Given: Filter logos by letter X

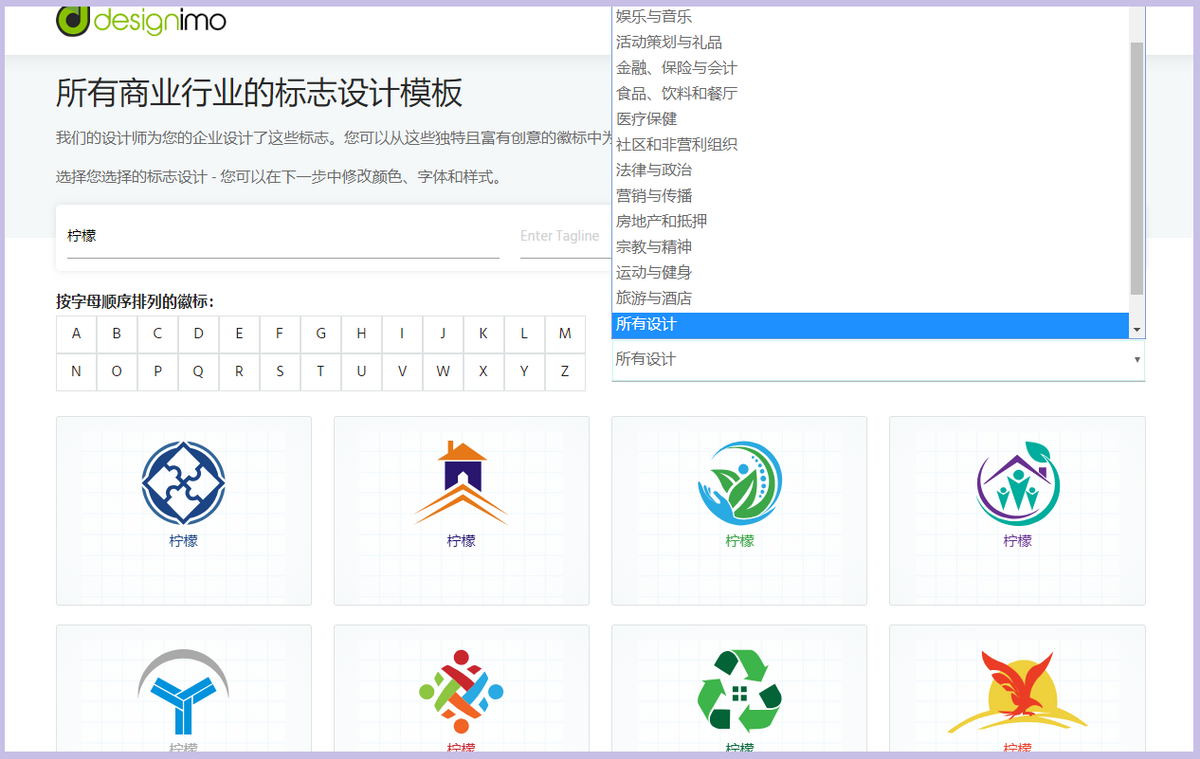Looking at the screenshot, I should click(484, 372).
